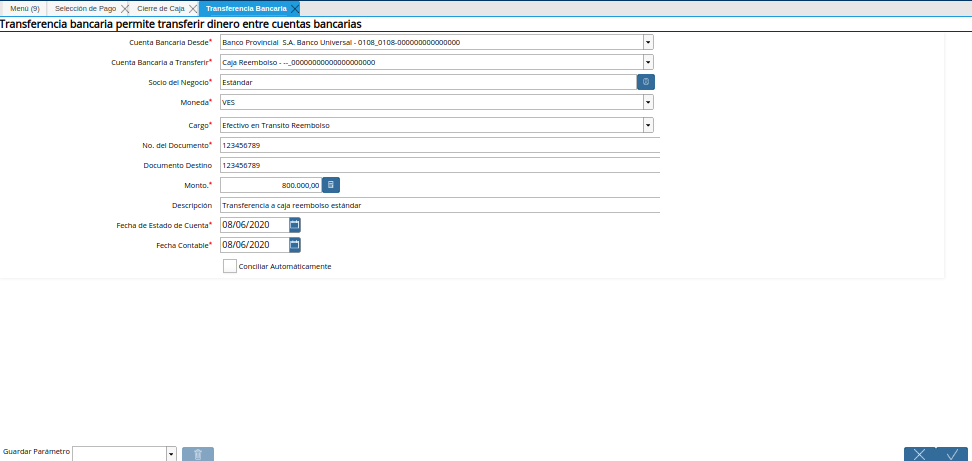Screen dimensions: 972x461
Task: Open the calculator icon next to Monto
Action: click(x=331, y=185)
